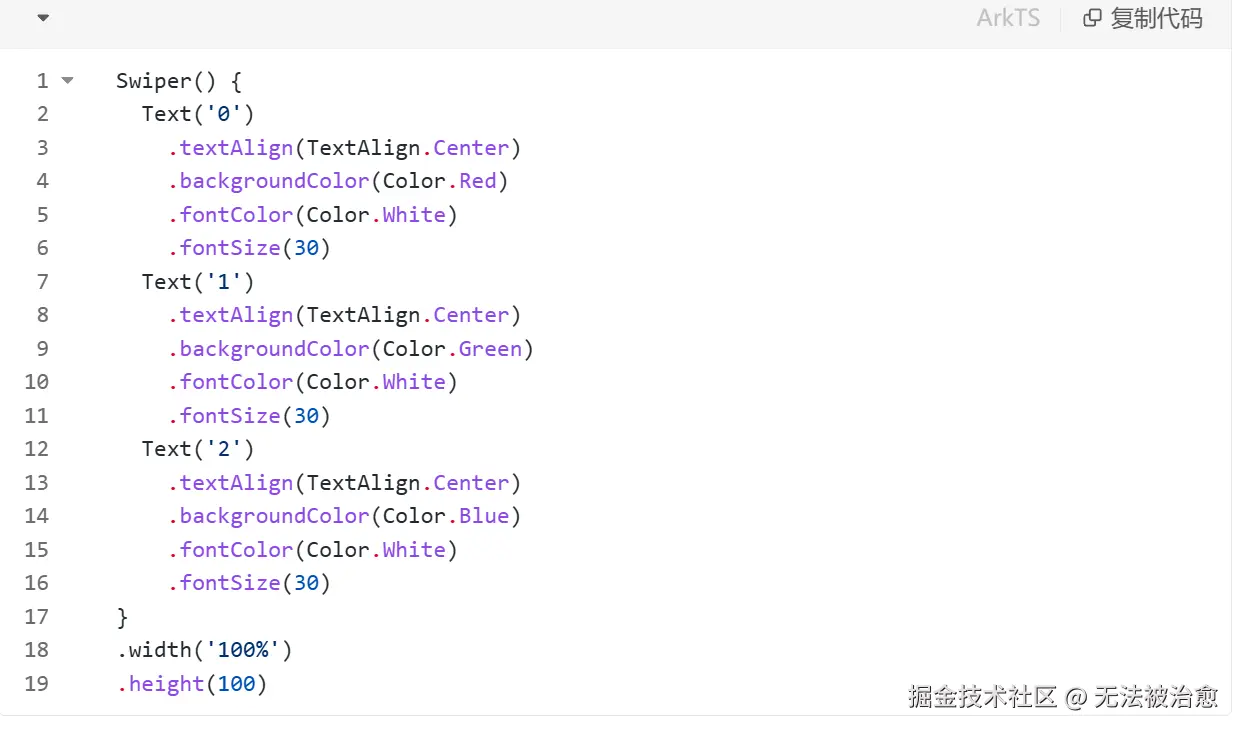The width and height of the screenshot is (1240, 732).
Task: Click the Text('1') component line
Action: 198,282
